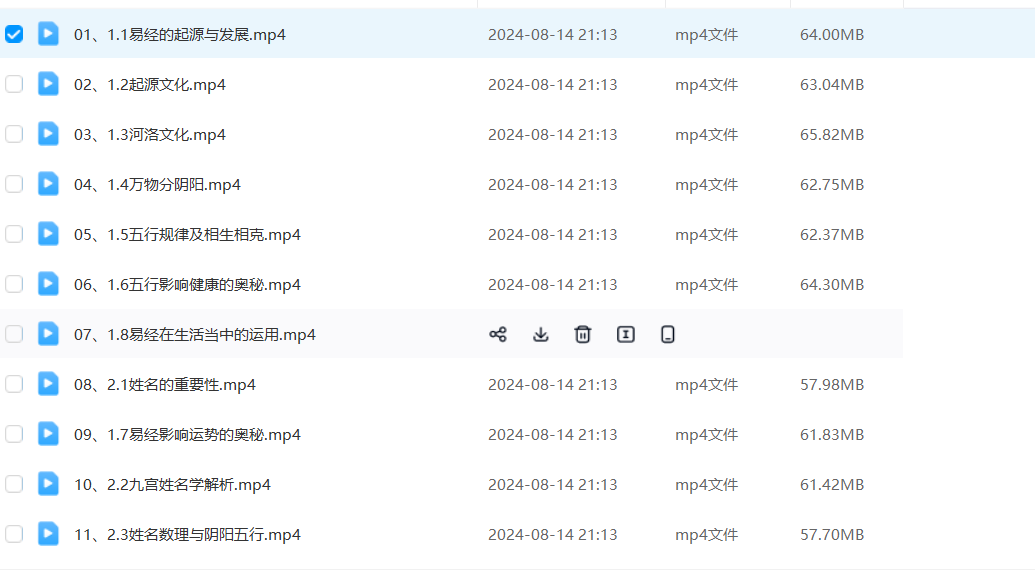This screenshot has height=574, width=1035.
Task: Click the 65.82MB size cell of file 03
Action: pyautogui.click(x=831, y=135)
